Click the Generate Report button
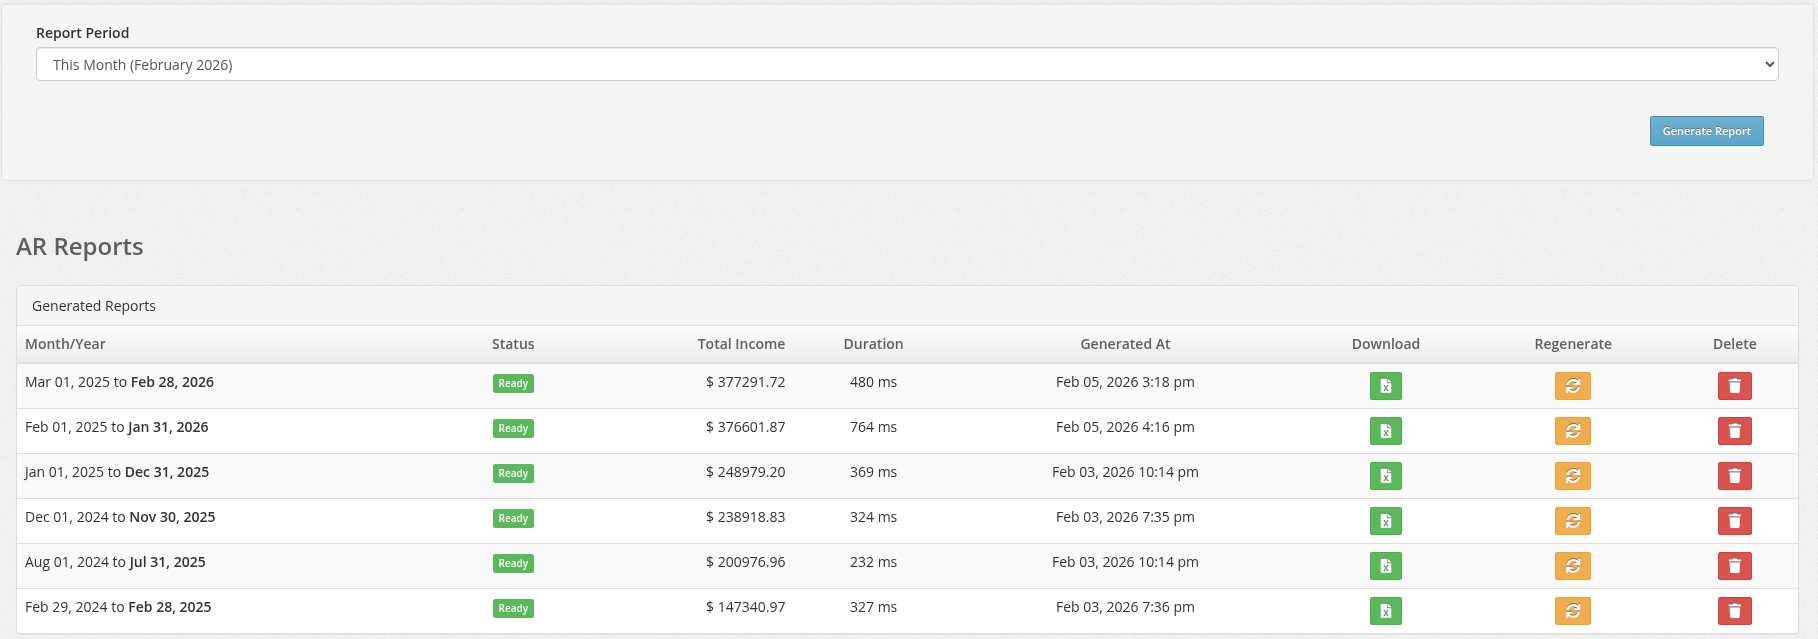 1706,131
